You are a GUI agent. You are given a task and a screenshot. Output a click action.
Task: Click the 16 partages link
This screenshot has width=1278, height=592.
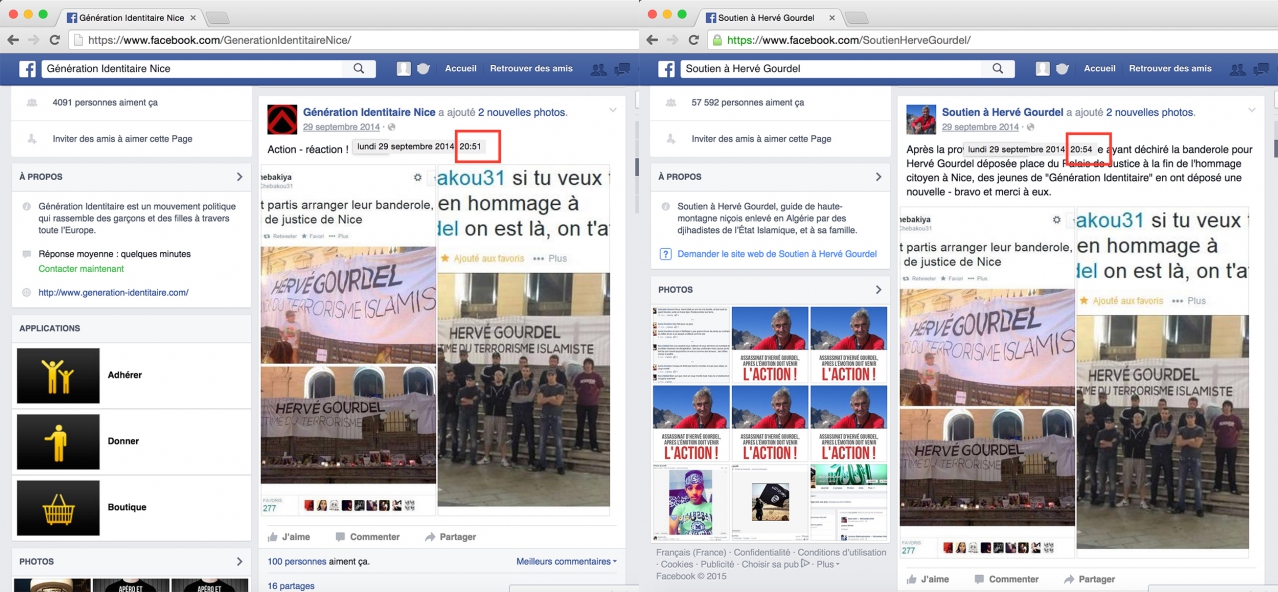(291, 586)
